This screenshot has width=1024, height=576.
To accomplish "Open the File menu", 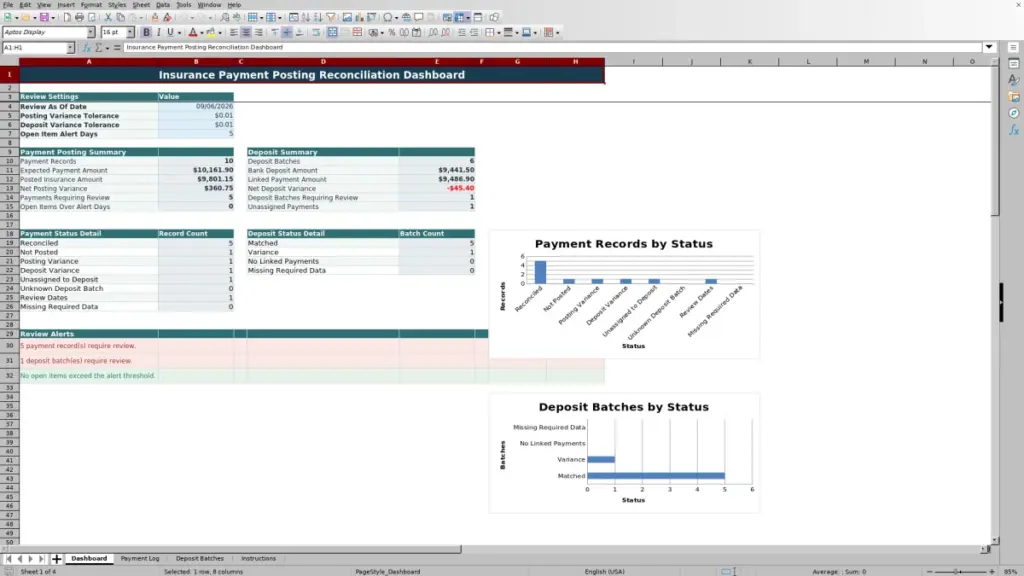I will [8, 5].
